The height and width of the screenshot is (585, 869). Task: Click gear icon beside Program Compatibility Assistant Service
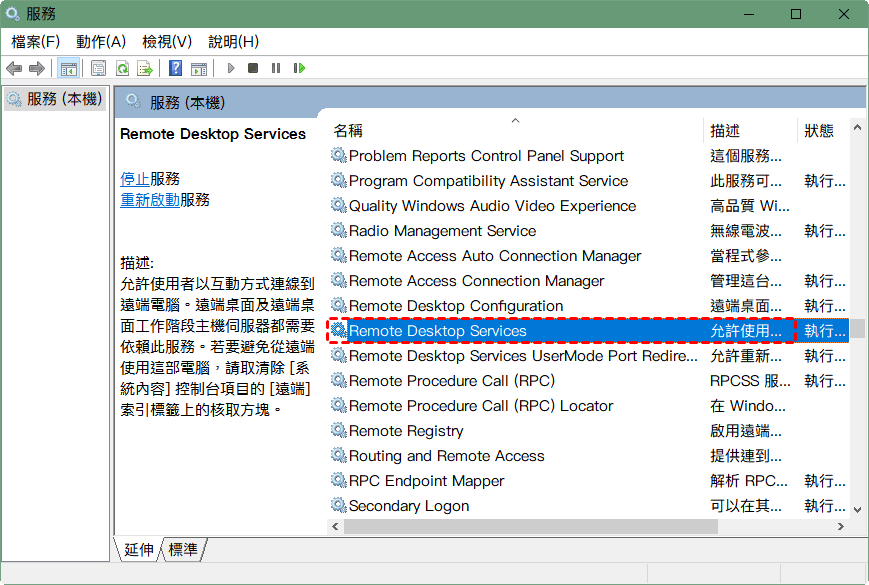[339, 180]
